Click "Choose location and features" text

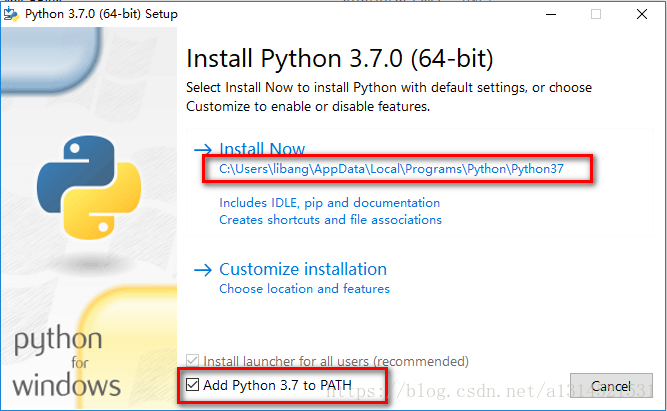(304, 289)
